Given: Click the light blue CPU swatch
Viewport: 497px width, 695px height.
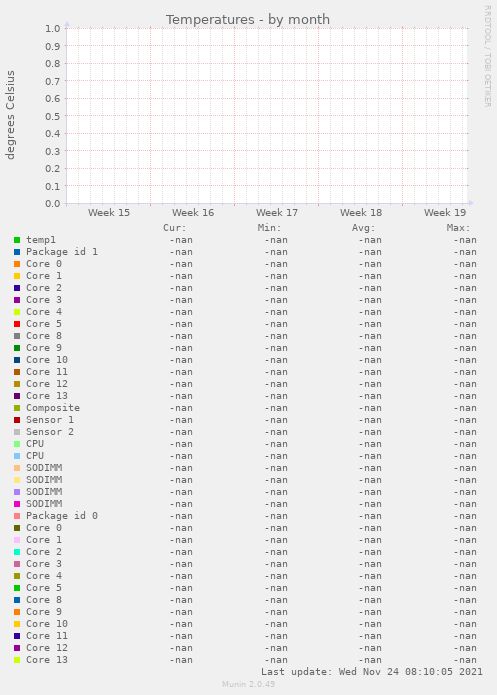Looking at the screenshot, I should coord(17,456).
